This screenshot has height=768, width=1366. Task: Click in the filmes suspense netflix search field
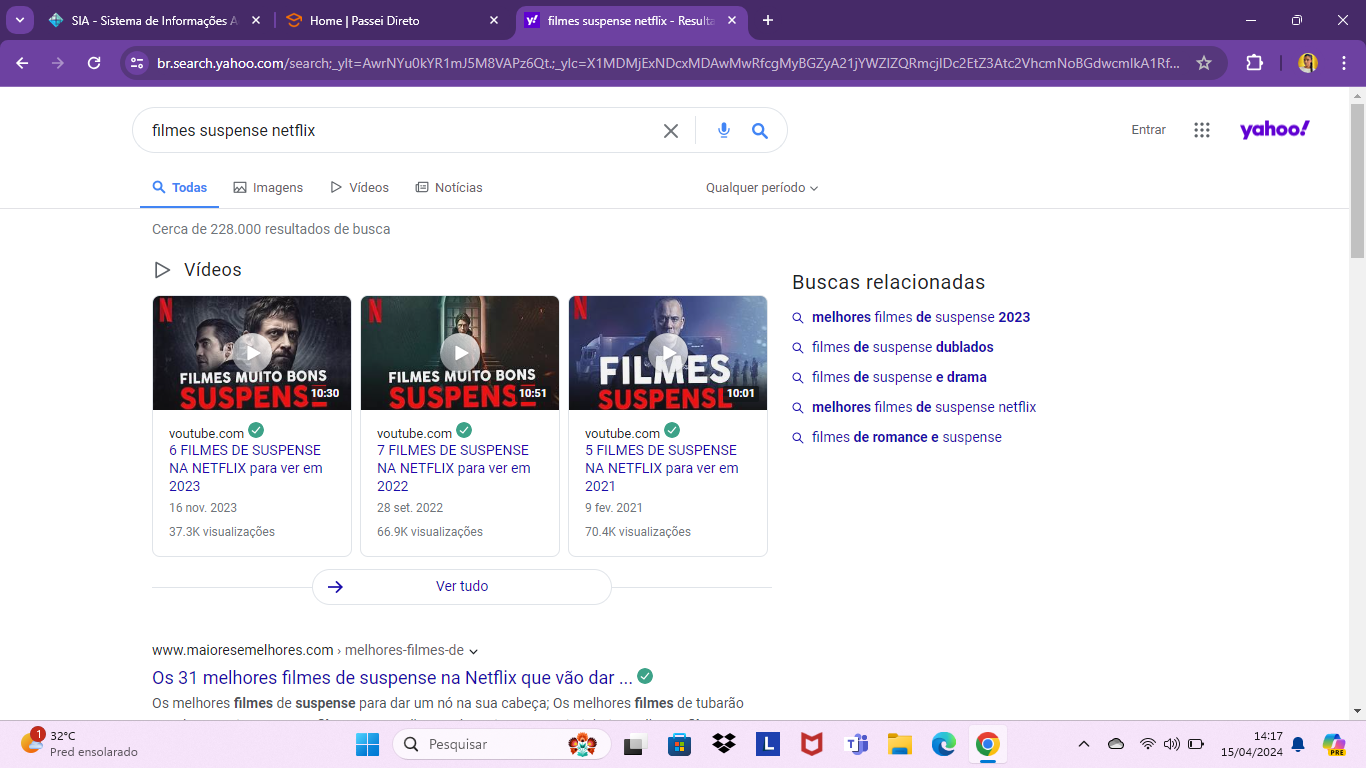(x=400, y=131)
